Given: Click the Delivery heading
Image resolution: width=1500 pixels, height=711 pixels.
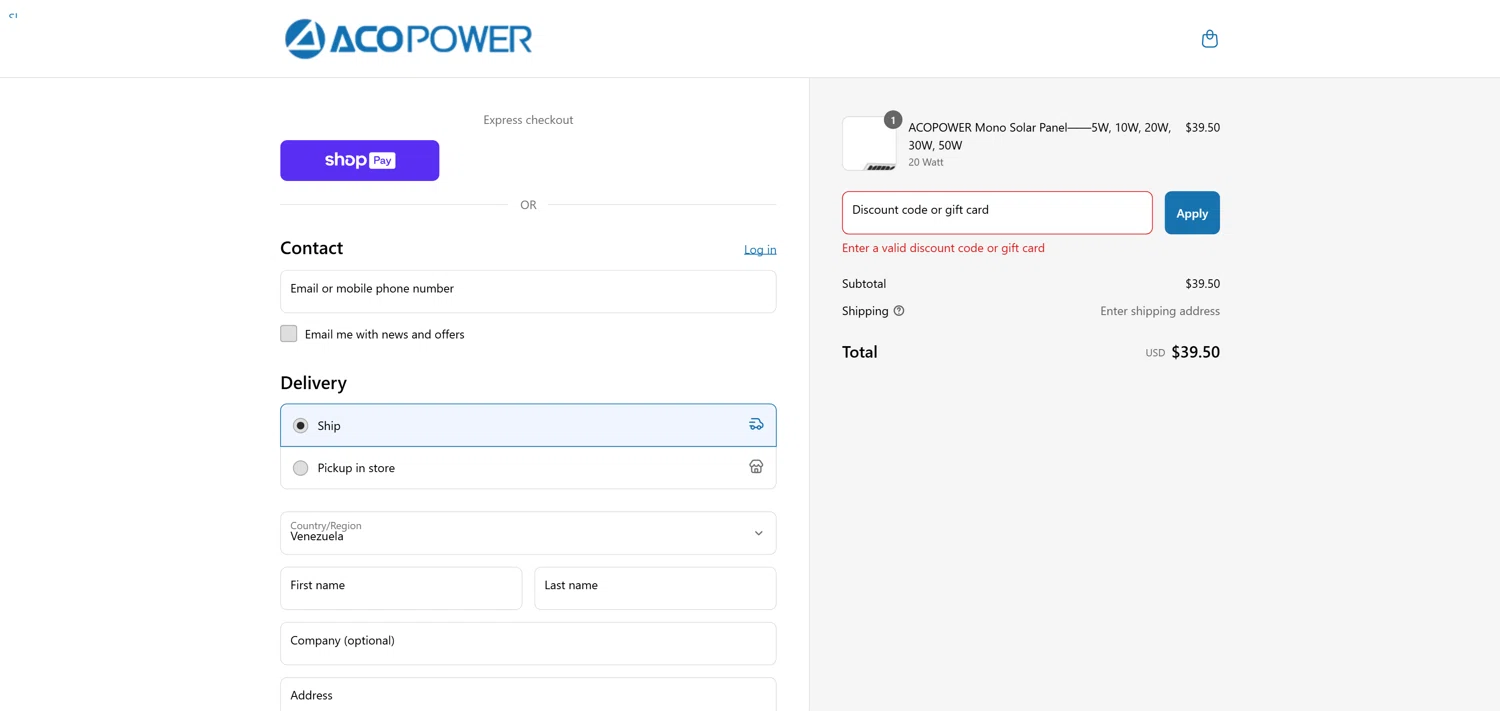Looking at the screenshot, I should click(313, 383).
